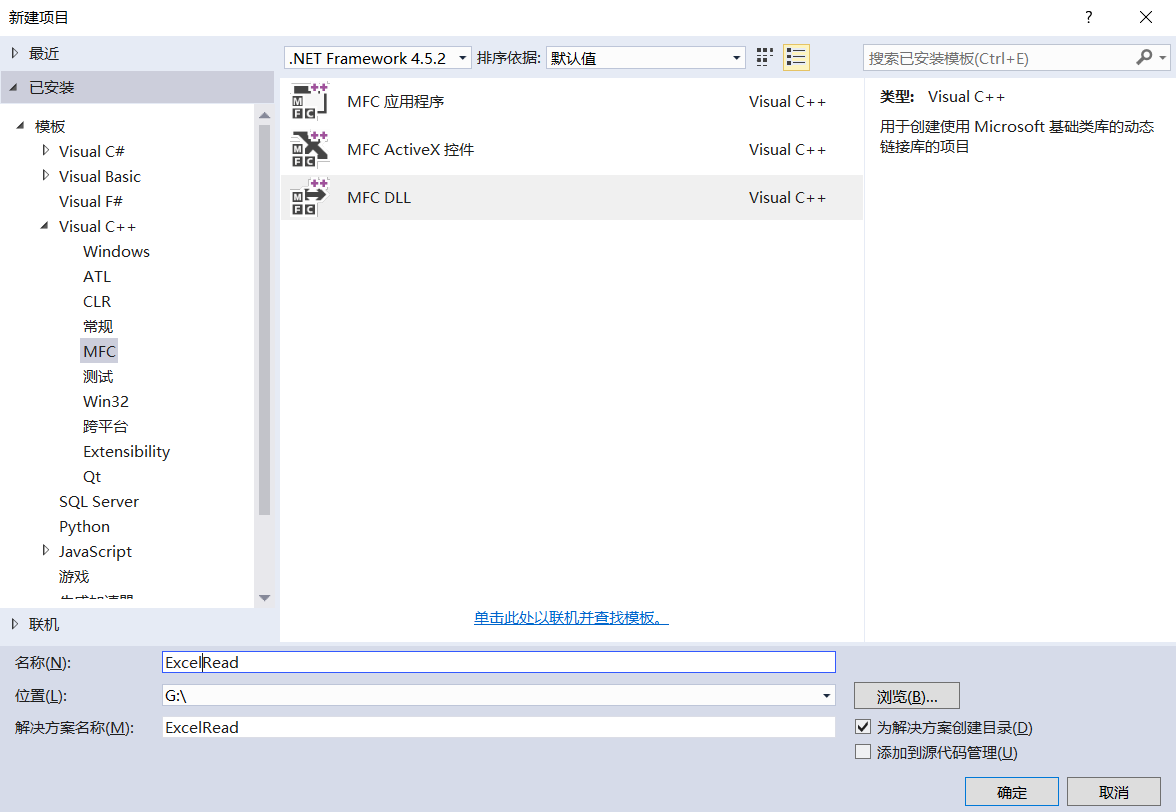The height and width of the screenshot is (812, 1176).
Task: Expand the JavaScript node
Action: [x=46, y=550]
